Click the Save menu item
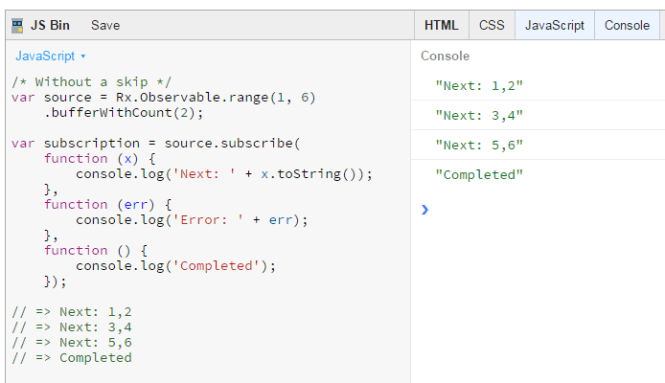665x383 pixels. click(105, 25)
